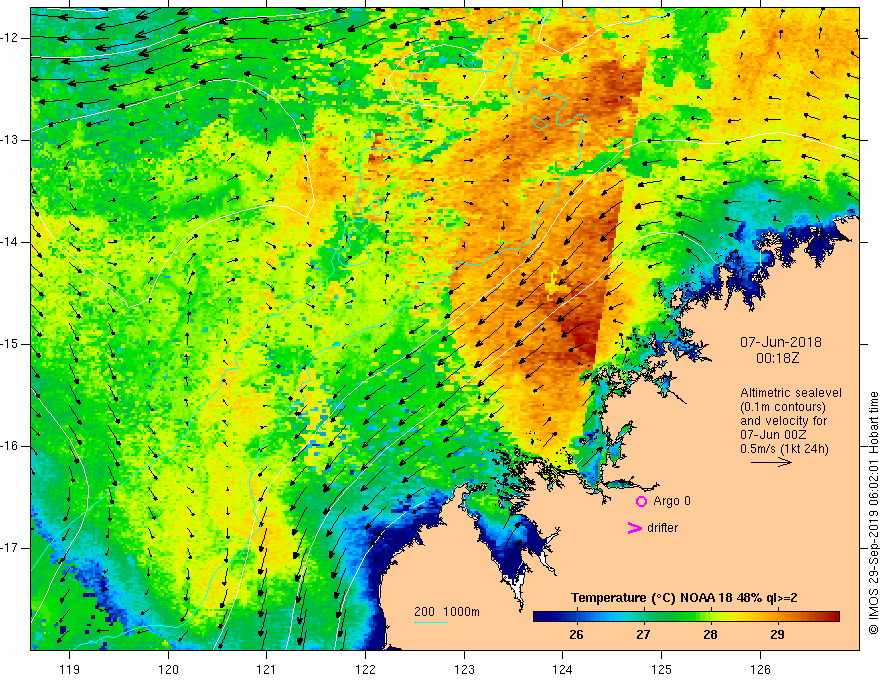Click the temperature color bar legend

pyautogui.click(x=686, y=617)
